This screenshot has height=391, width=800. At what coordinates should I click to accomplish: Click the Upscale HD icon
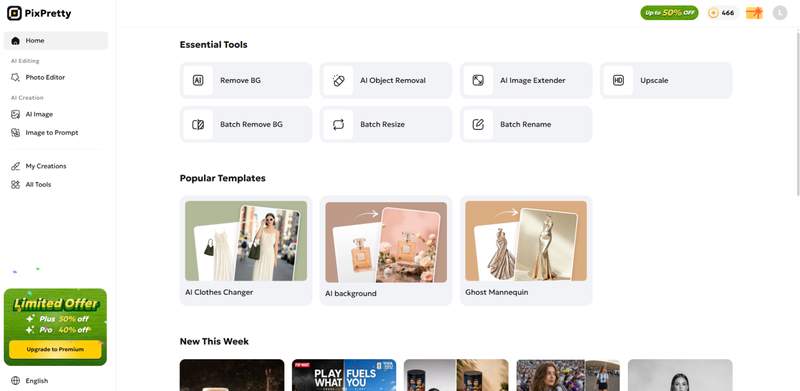tap(618, 80)
